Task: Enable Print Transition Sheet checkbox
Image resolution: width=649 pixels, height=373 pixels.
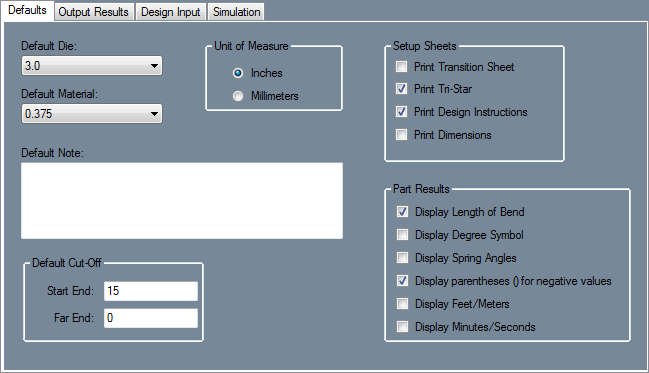Action: click(401, 67)
